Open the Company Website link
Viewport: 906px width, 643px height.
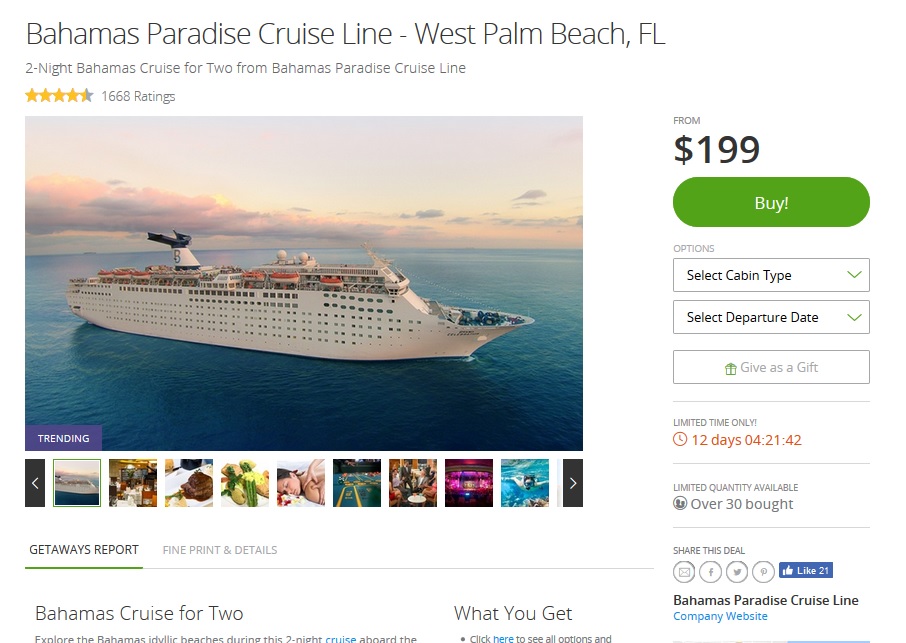(x=719, y=616)
